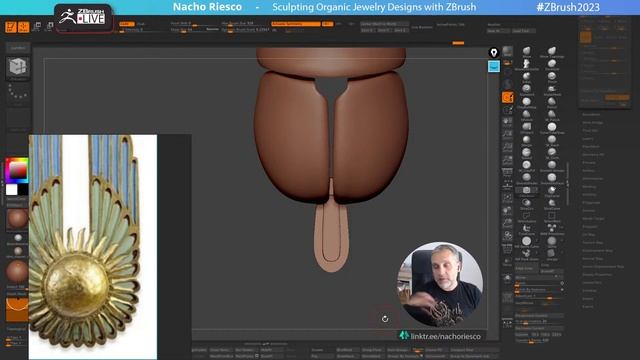640x360 pixels.
Task: Toggle the Dynamic button next to Draw Size
Action: (212, 29)
